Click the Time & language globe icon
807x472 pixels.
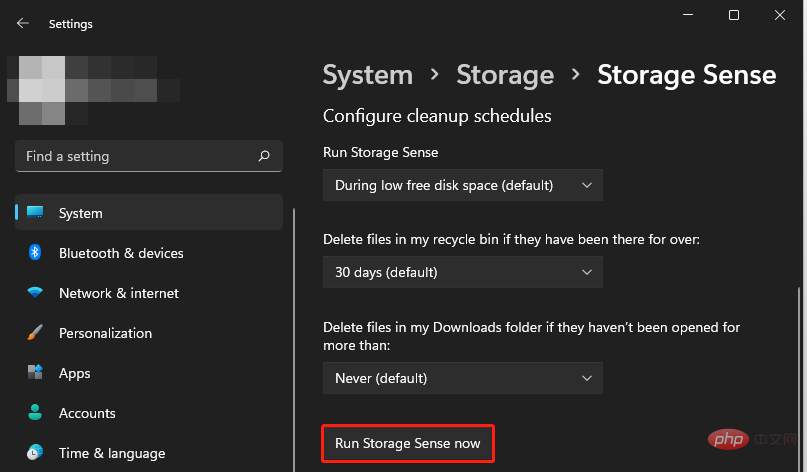pyautogui.click(x=36, y=452)
